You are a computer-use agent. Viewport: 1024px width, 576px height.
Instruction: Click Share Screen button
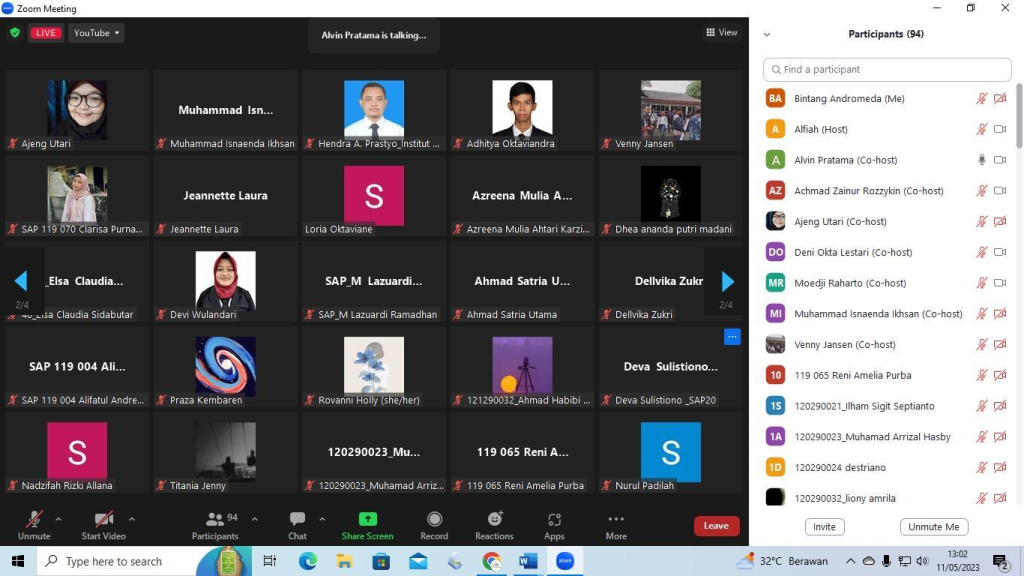click(368, 525)
